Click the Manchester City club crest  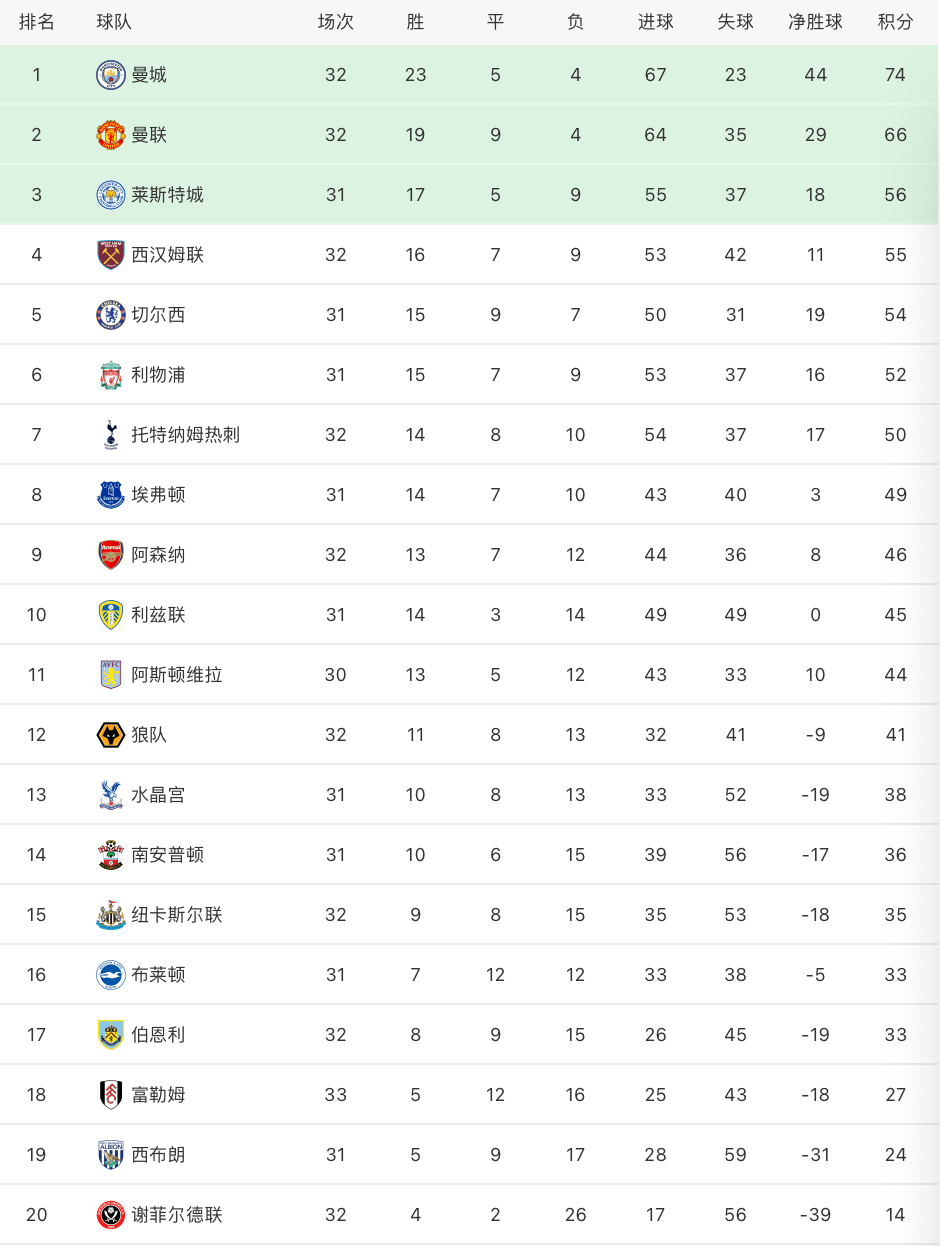click(111, 75)
